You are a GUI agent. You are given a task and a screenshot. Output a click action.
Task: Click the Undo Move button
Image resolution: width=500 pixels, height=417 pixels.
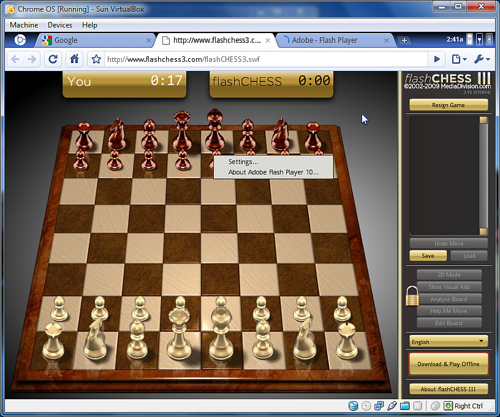(448, 243)
